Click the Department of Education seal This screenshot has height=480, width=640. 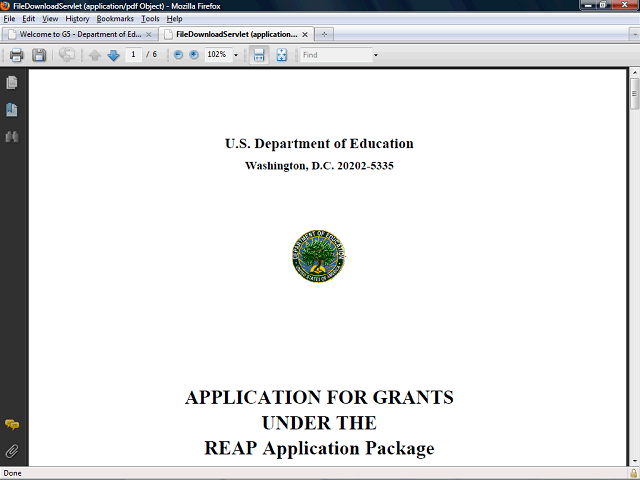pos(319,256)
